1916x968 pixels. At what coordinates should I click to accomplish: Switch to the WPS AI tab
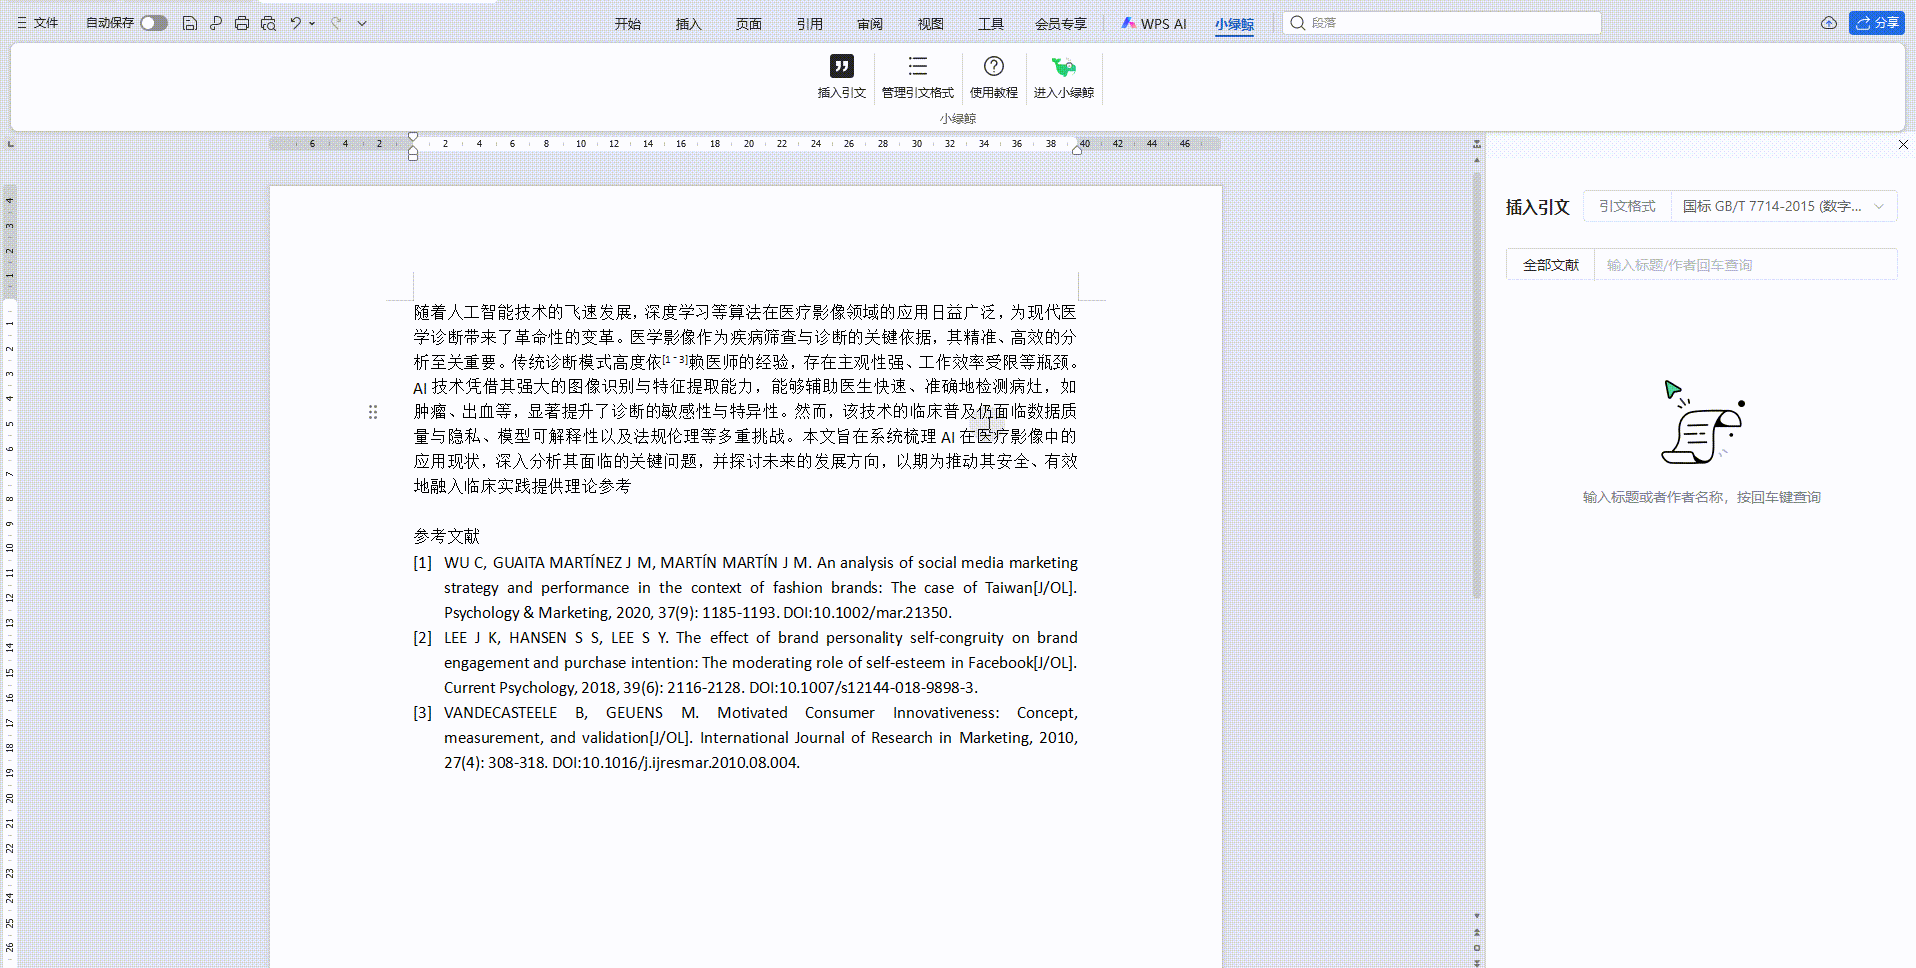click(x=1154, y=24)
